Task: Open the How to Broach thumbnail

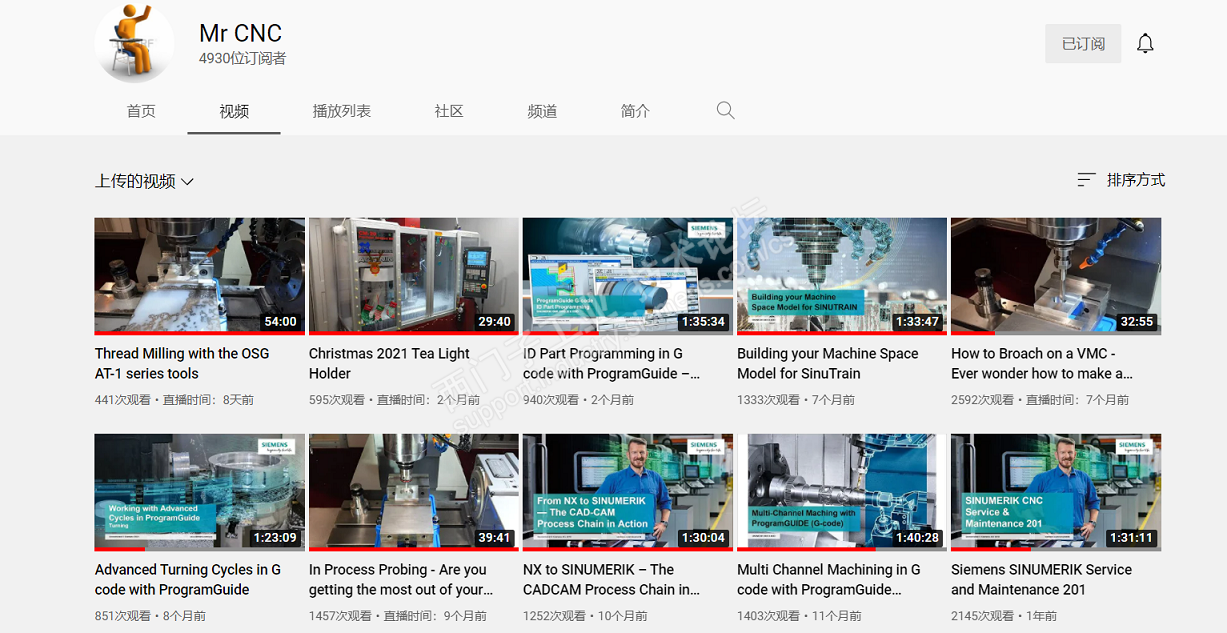Action: 1056,276
